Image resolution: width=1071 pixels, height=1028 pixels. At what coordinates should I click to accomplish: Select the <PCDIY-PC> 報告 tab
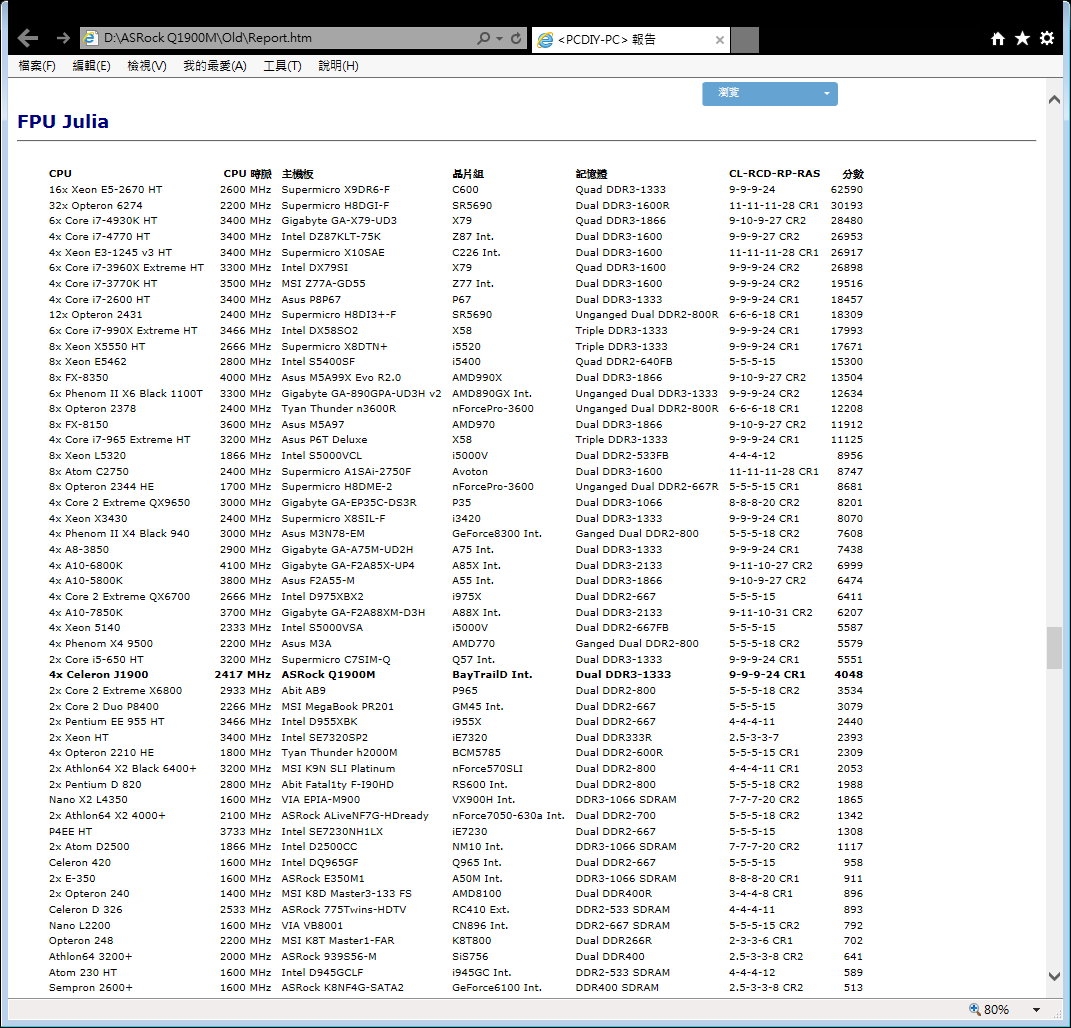[x=630, y=40]
